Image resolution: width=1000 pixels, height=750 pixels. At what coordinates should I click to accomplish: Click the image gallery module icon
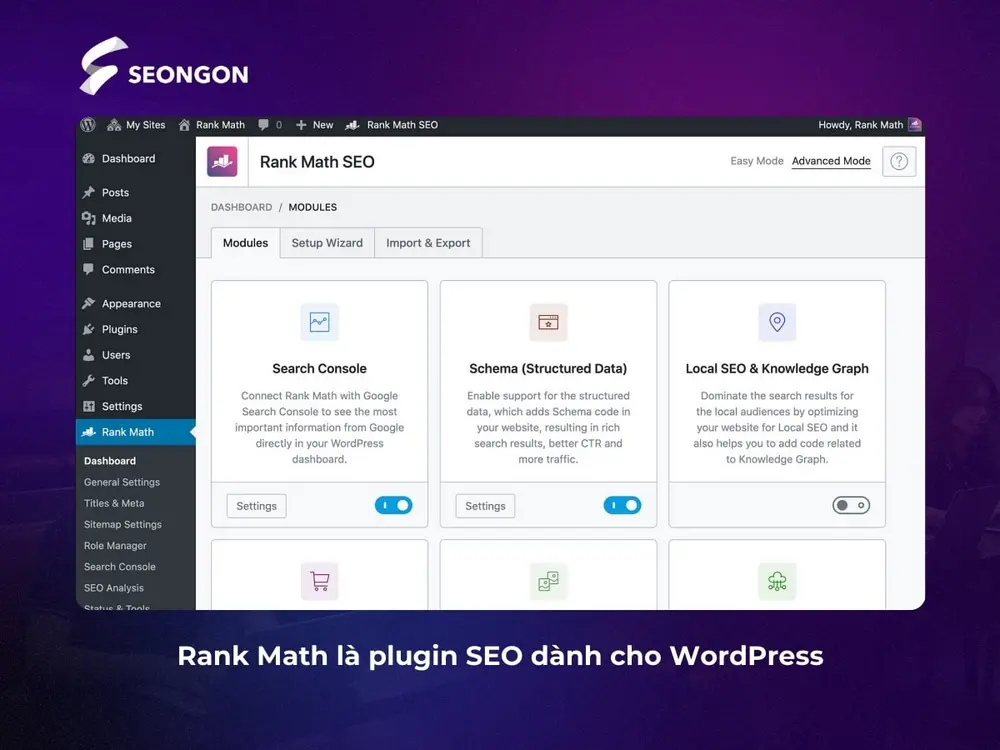[x=548, y=581]
